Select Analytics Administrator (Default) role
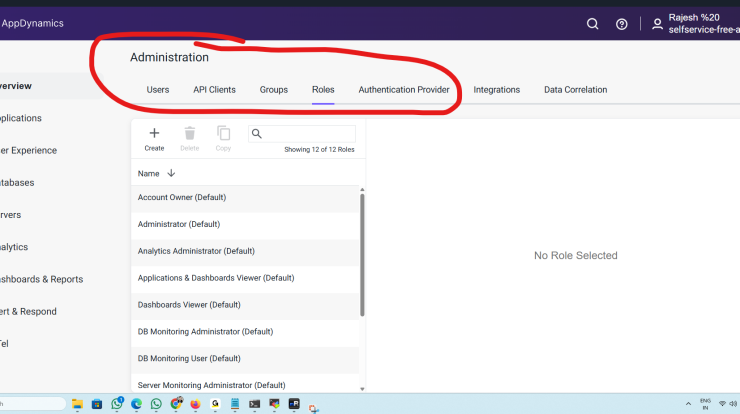 tap(196, 251)
